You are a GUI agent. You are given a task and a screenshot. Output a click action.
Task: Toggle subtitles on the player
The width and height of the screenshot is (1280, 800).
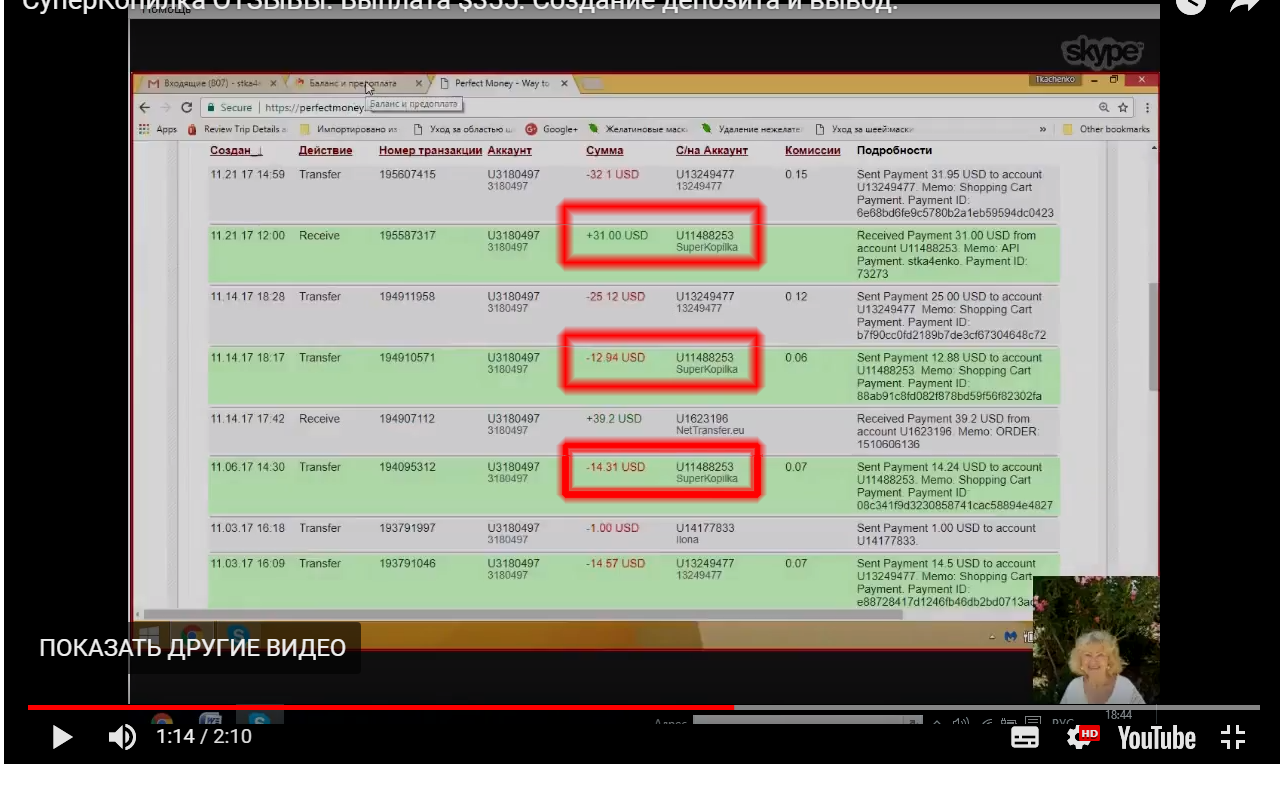[x=1025, y=738]
